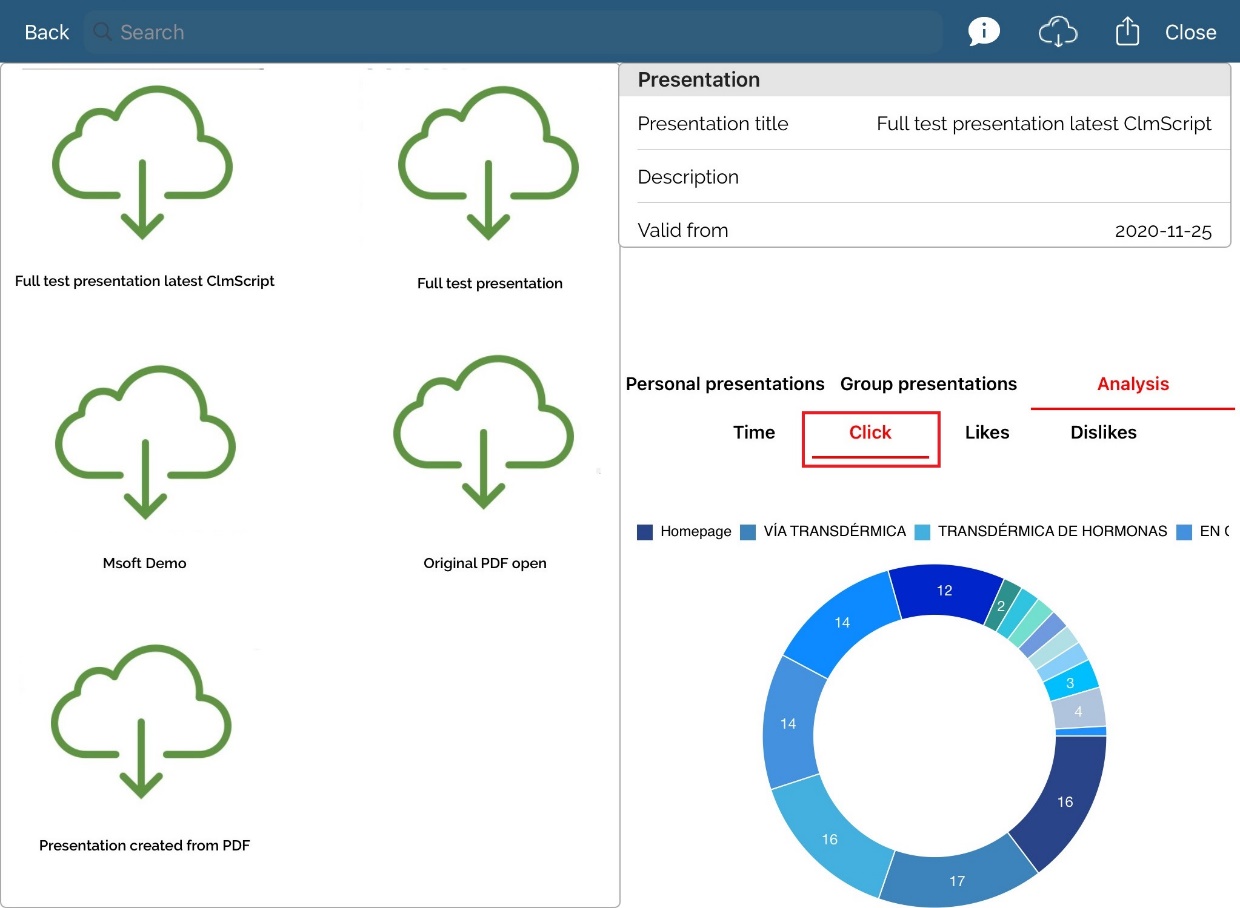Switch to Personal presentations tab

pyautogui.click(x=725, y=384)
